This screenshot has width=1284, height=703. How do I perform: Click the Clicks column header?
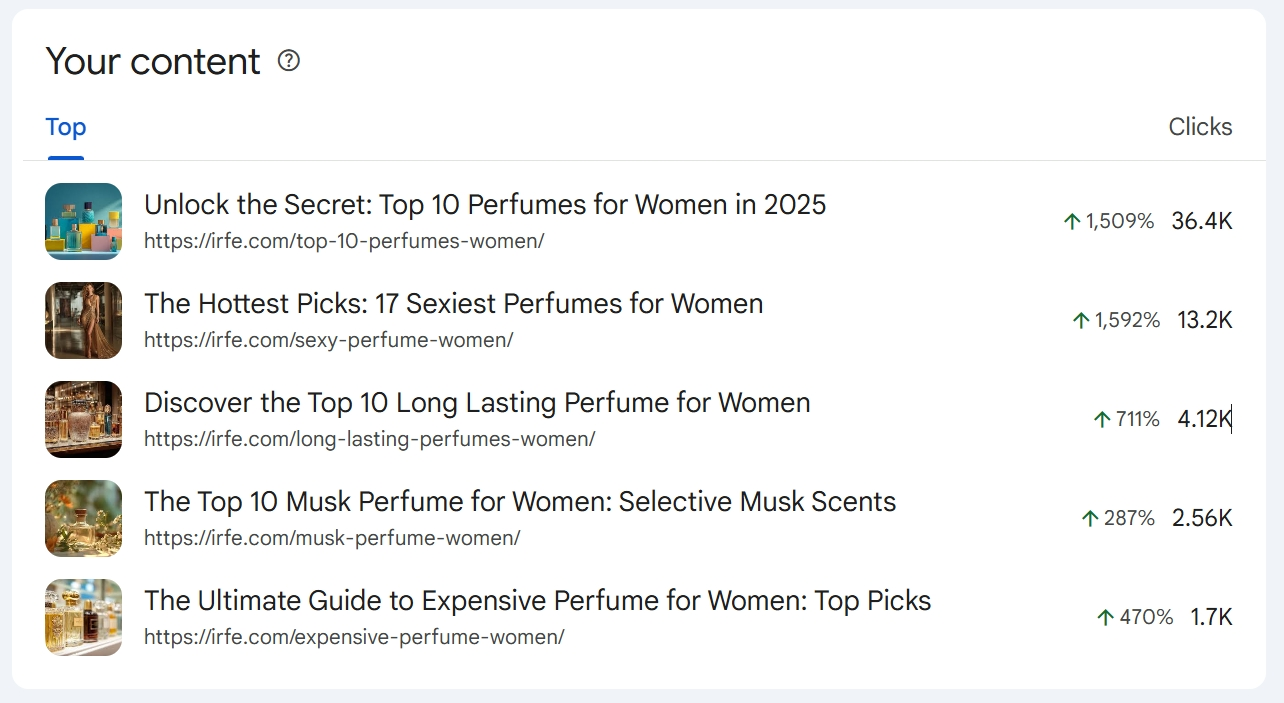pos(1200,127)
